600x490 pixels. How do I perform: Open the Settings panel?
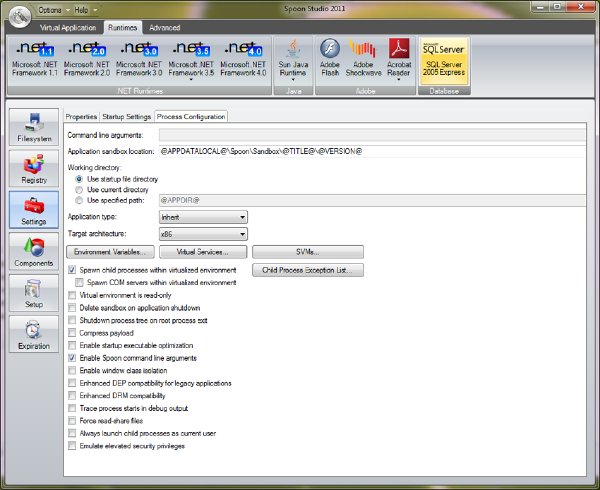[x=34, y=210]
